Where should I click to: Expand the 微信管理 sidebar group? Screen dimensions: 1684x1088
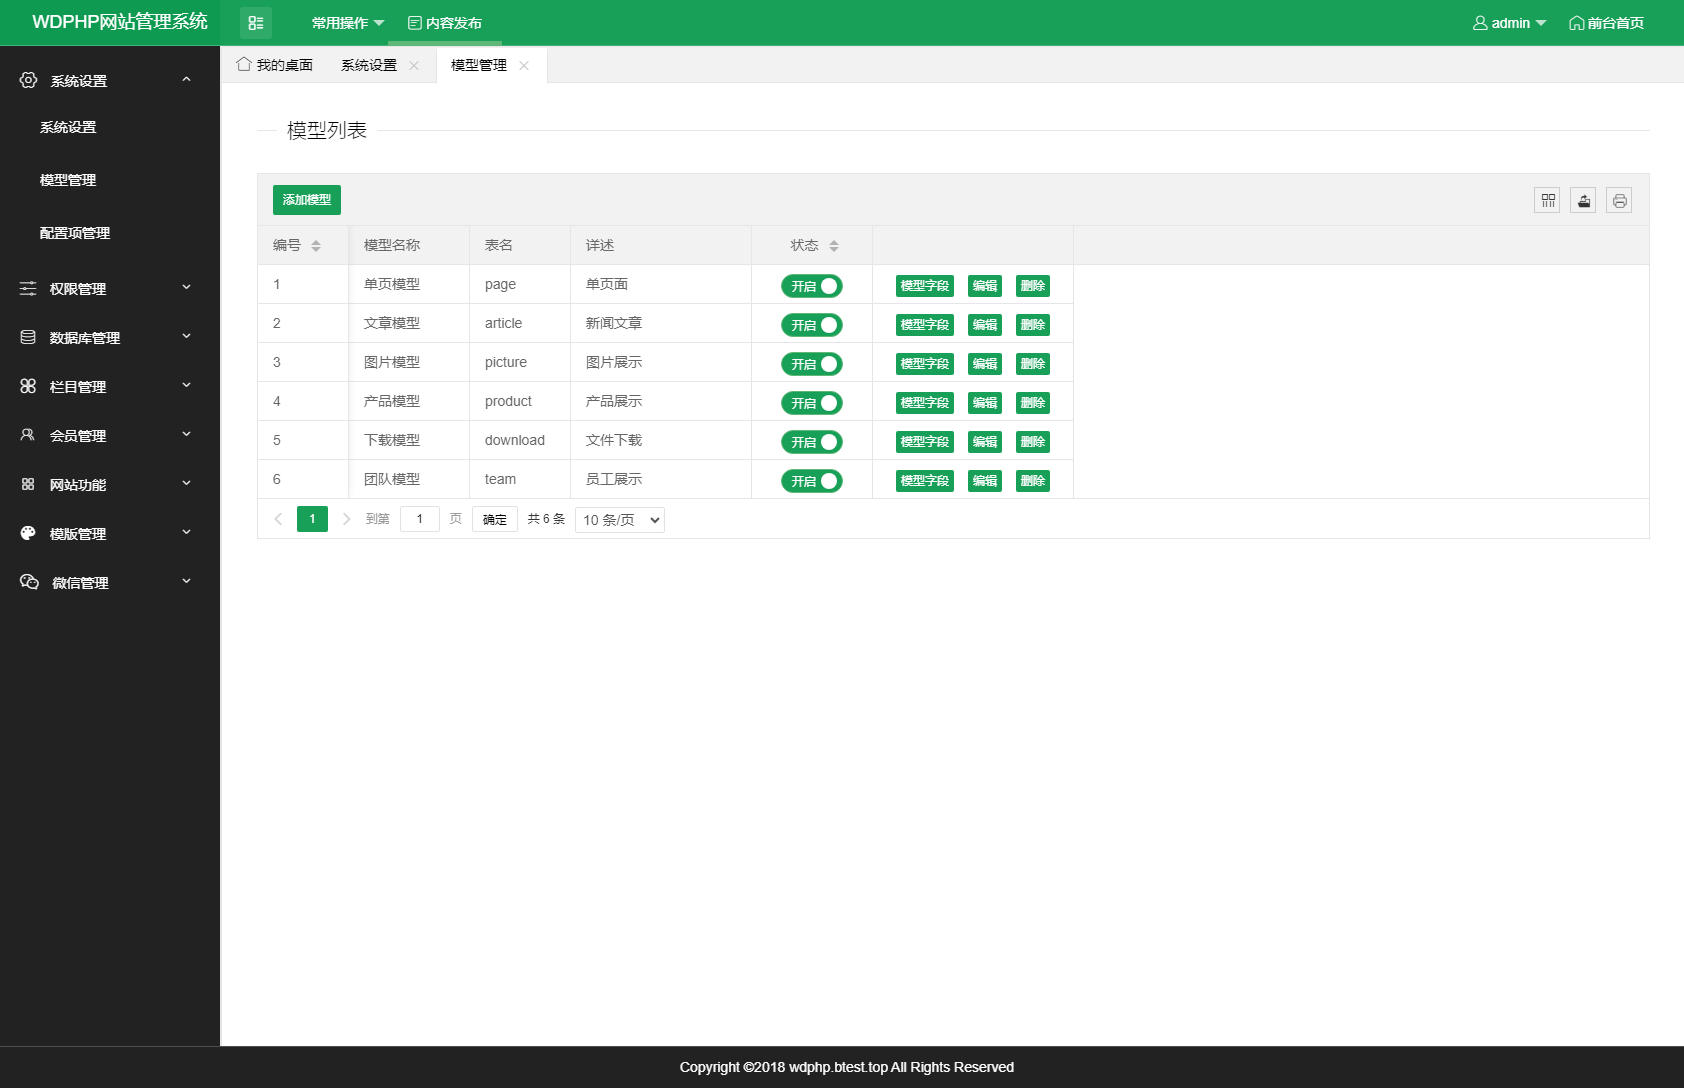(x=110, y=582)
